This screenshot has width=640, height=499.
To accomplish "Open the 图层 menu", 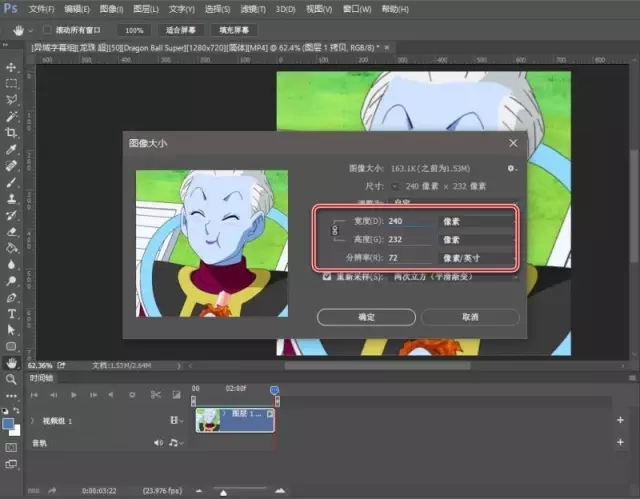I will click(146, 9).
